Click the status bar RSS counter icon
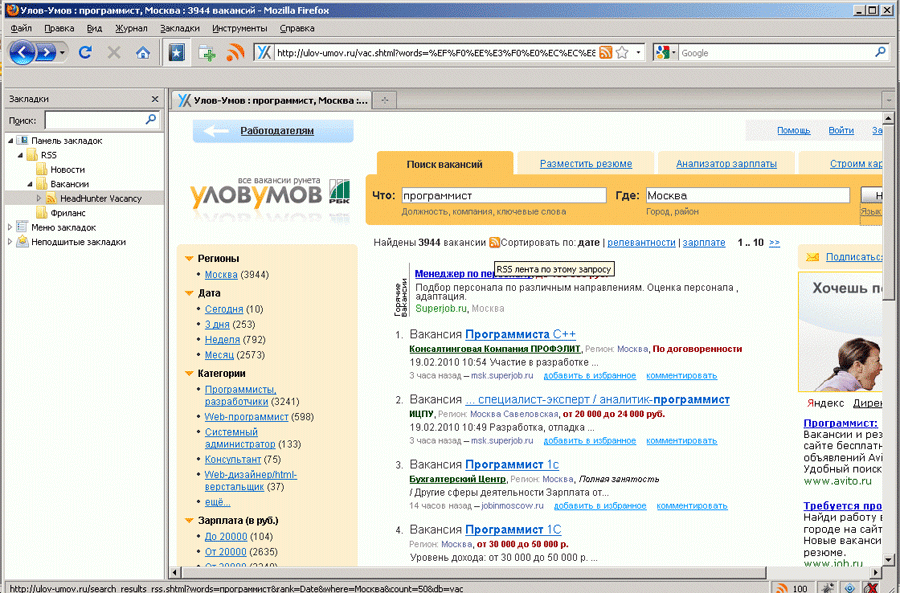Viewport: 900px width, 593px height. pos(781,588)
